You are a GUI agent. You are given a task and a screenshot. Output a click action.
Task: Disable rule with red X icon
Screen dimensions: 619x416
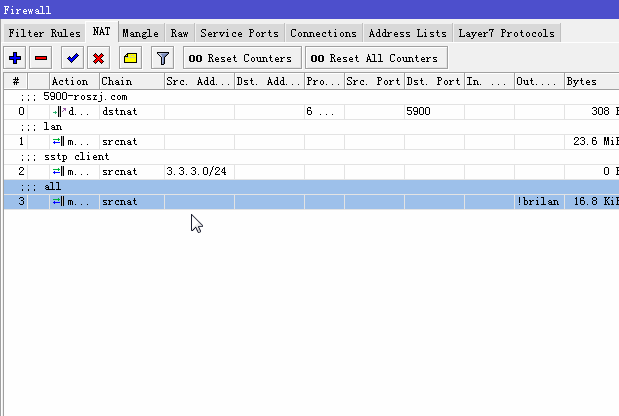99,58
